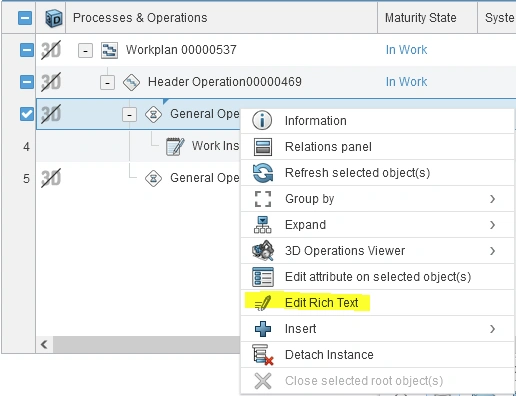
Task: Open the Group by submenu arrow
Action: pos(492,199)
